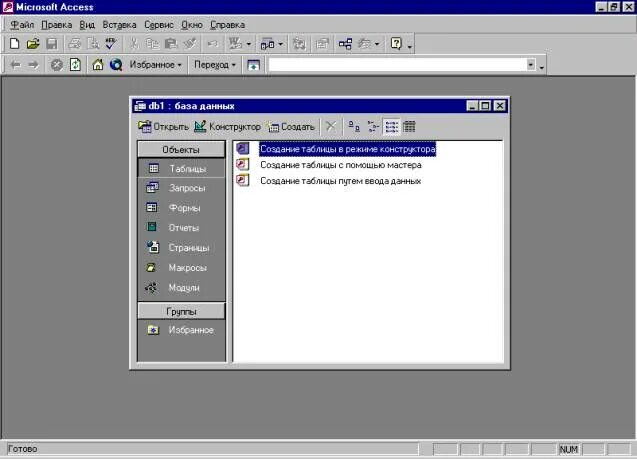
Task: Open the Правка menu
Action: pyautogui.click(x=56, y=25)
